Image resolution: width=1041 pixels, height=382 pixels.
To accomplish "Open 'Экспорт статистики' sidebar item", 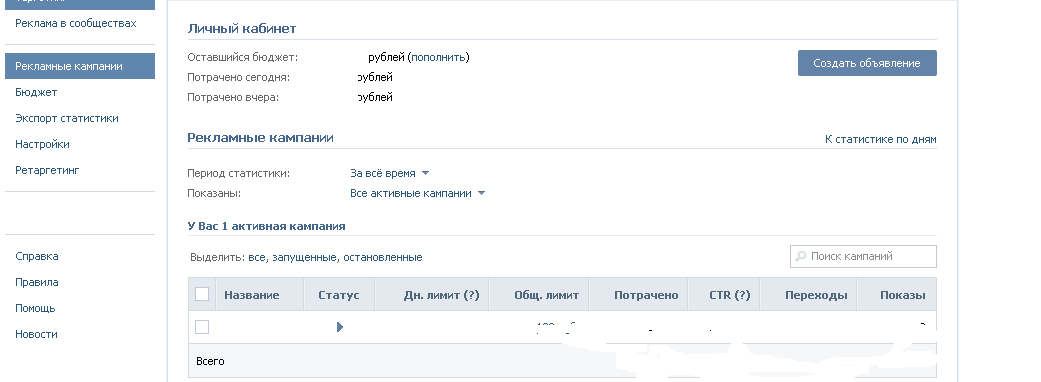I will pyautogui.click(x=67, y=118).
